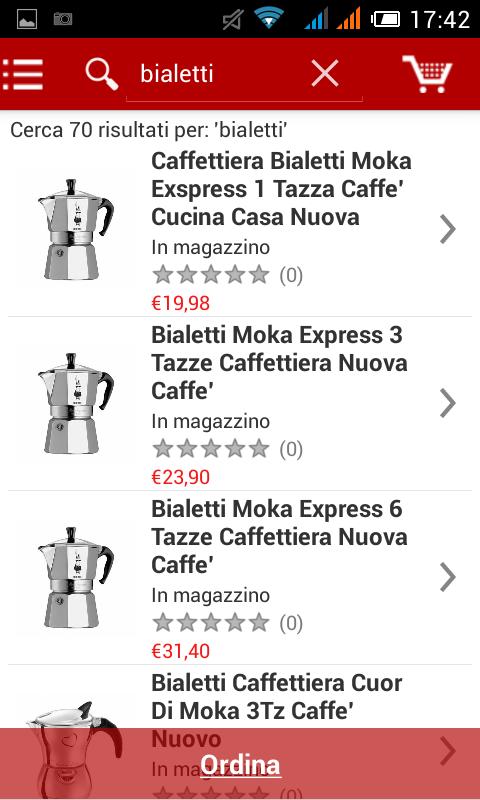Select Moka Exspress 1 Tazza thumbnail
The height and width of the screenshot is (800, 480).
click(75, 229)
